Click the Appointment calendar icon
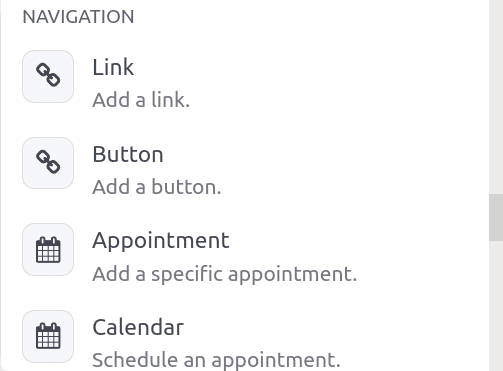This screenshot has width=503, height=371. [x=48, y=250]
